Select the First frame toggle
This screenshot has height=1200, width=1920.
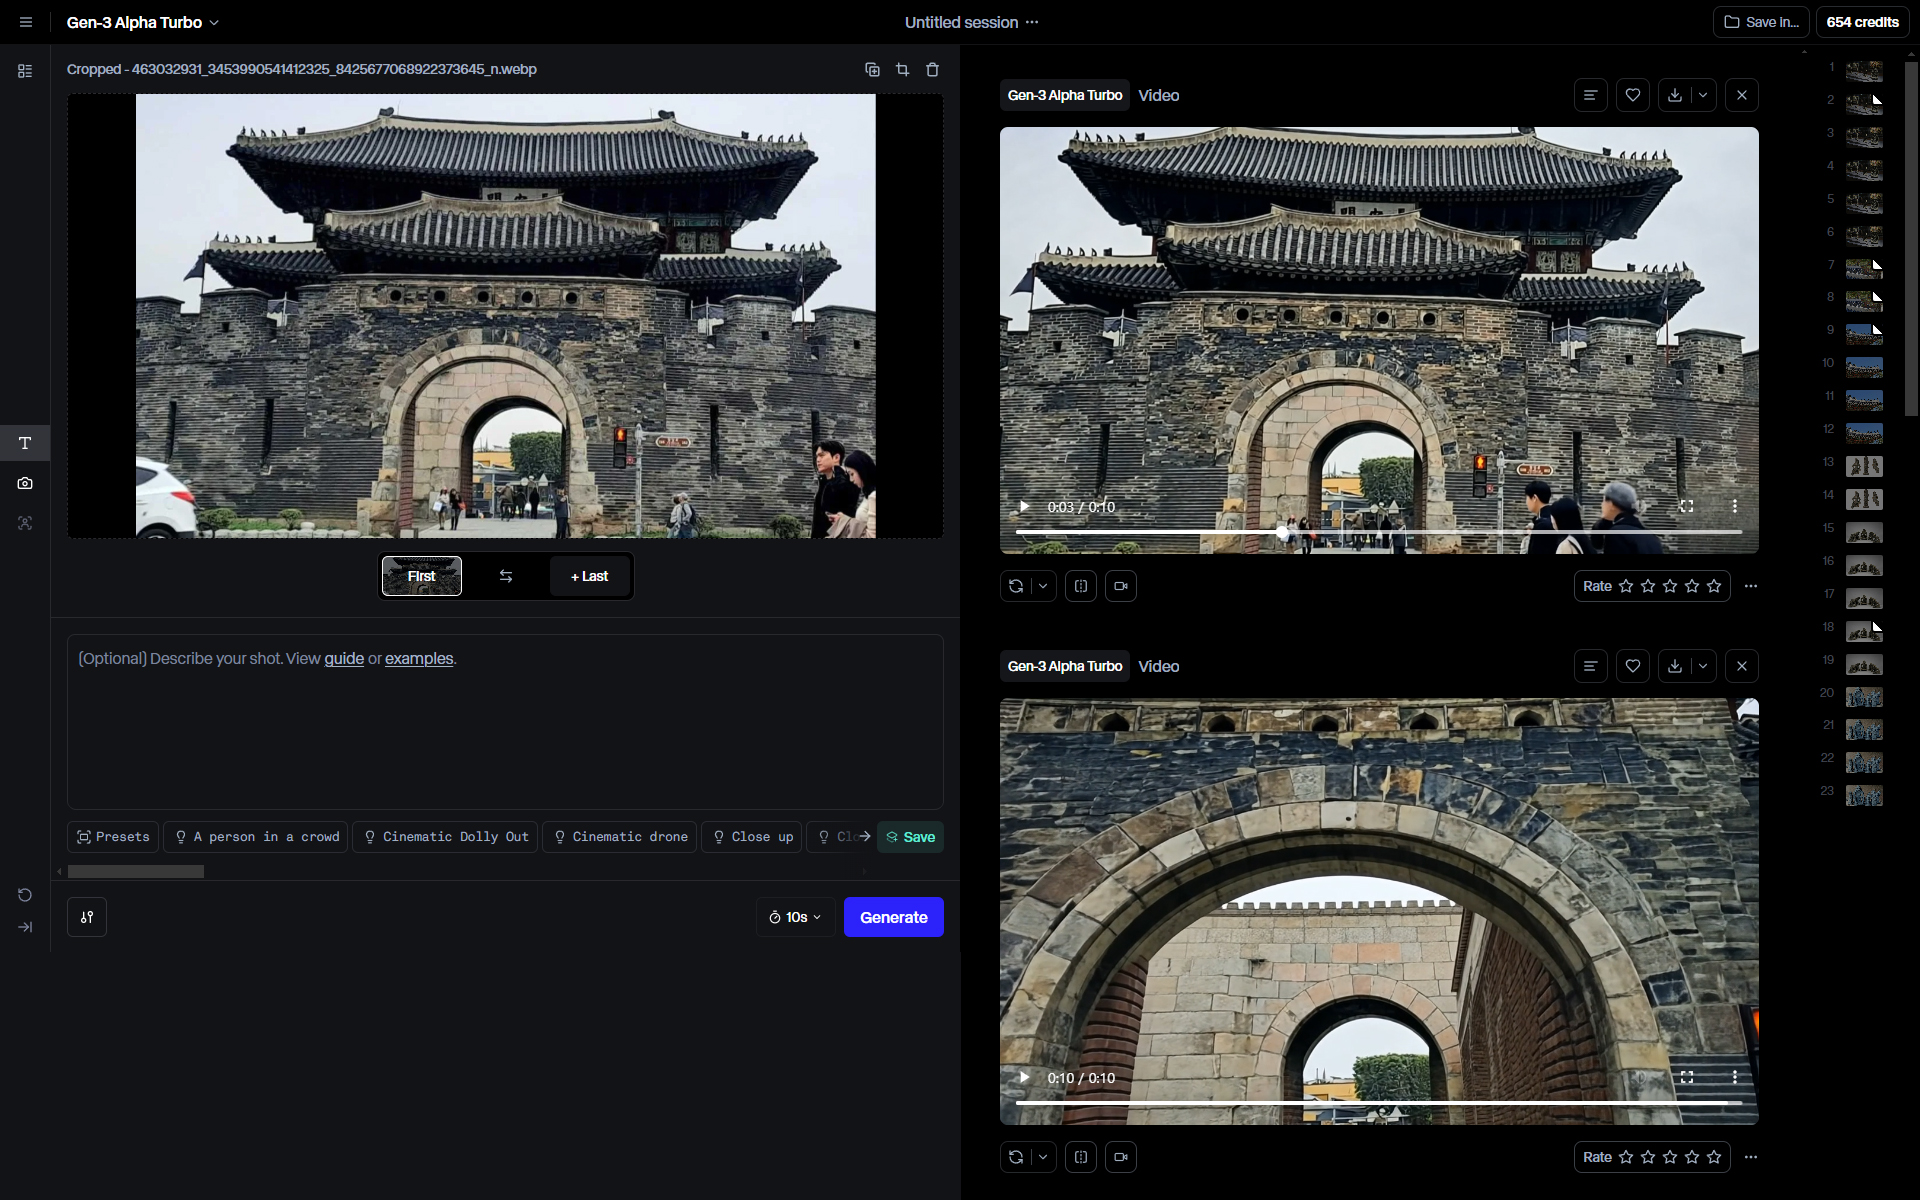(x=421, y=576)
